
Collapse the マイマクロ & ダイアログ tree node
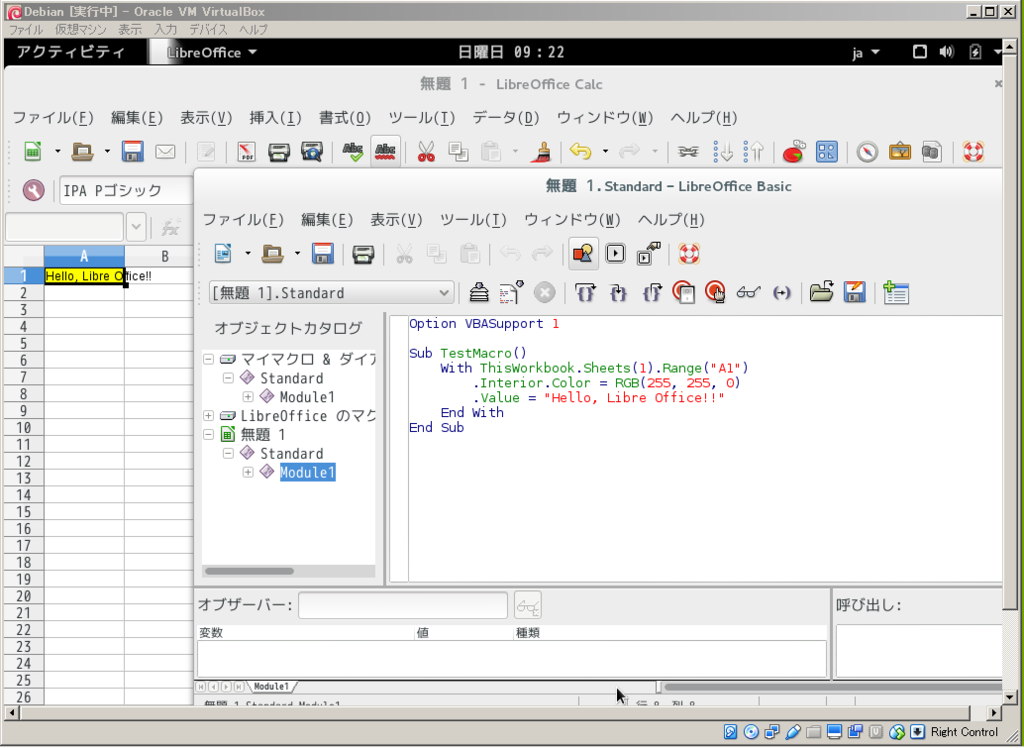[208, 359]
